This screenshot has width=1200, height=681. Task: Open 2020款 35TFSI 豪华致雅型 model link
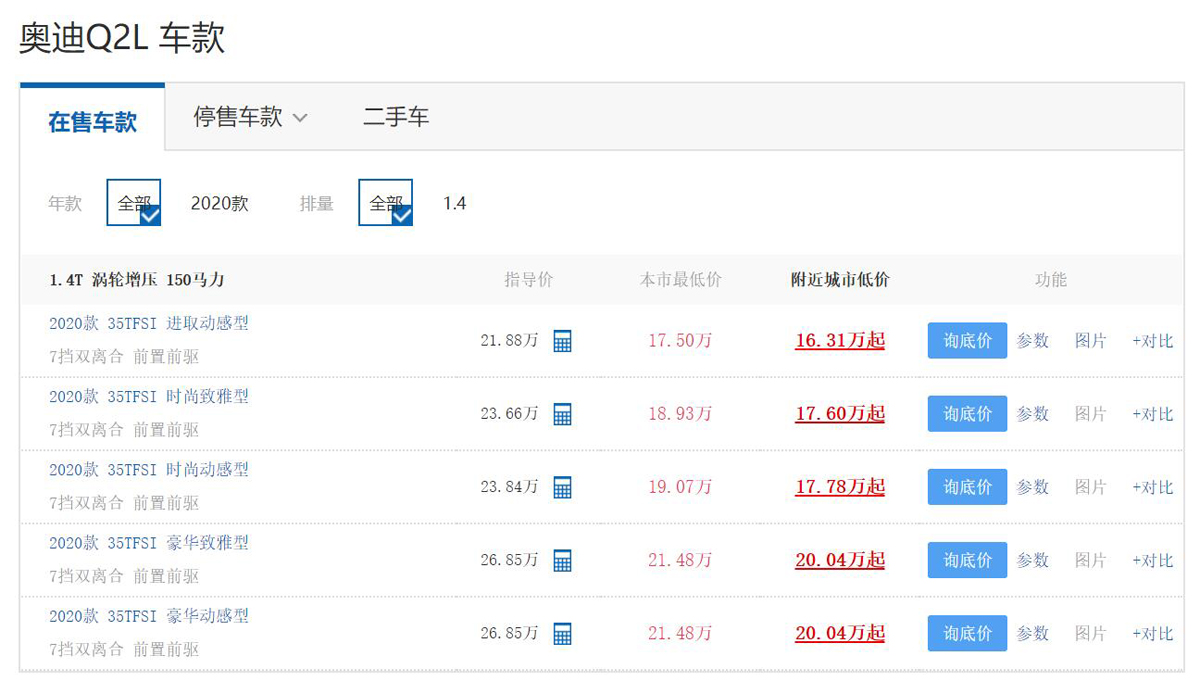point(149,542)
